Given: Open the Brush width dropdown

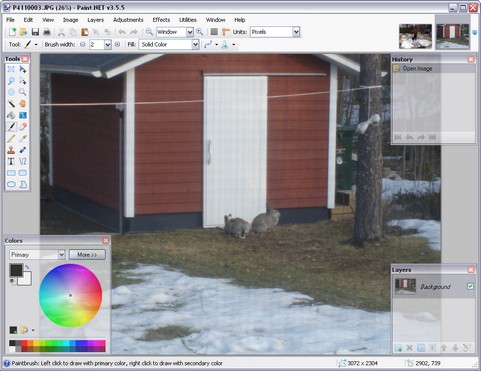Looking at the screenshot, I should [107, 45].
